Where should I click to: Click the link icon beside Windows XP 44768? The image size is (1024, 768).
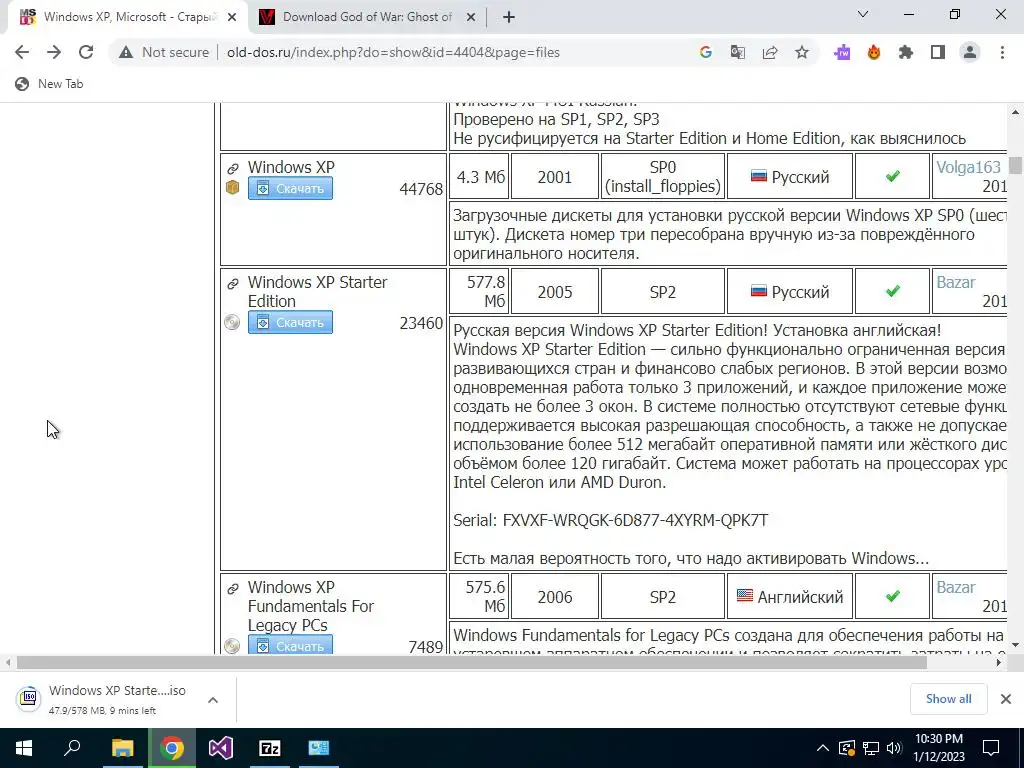[x=232, y=168]
